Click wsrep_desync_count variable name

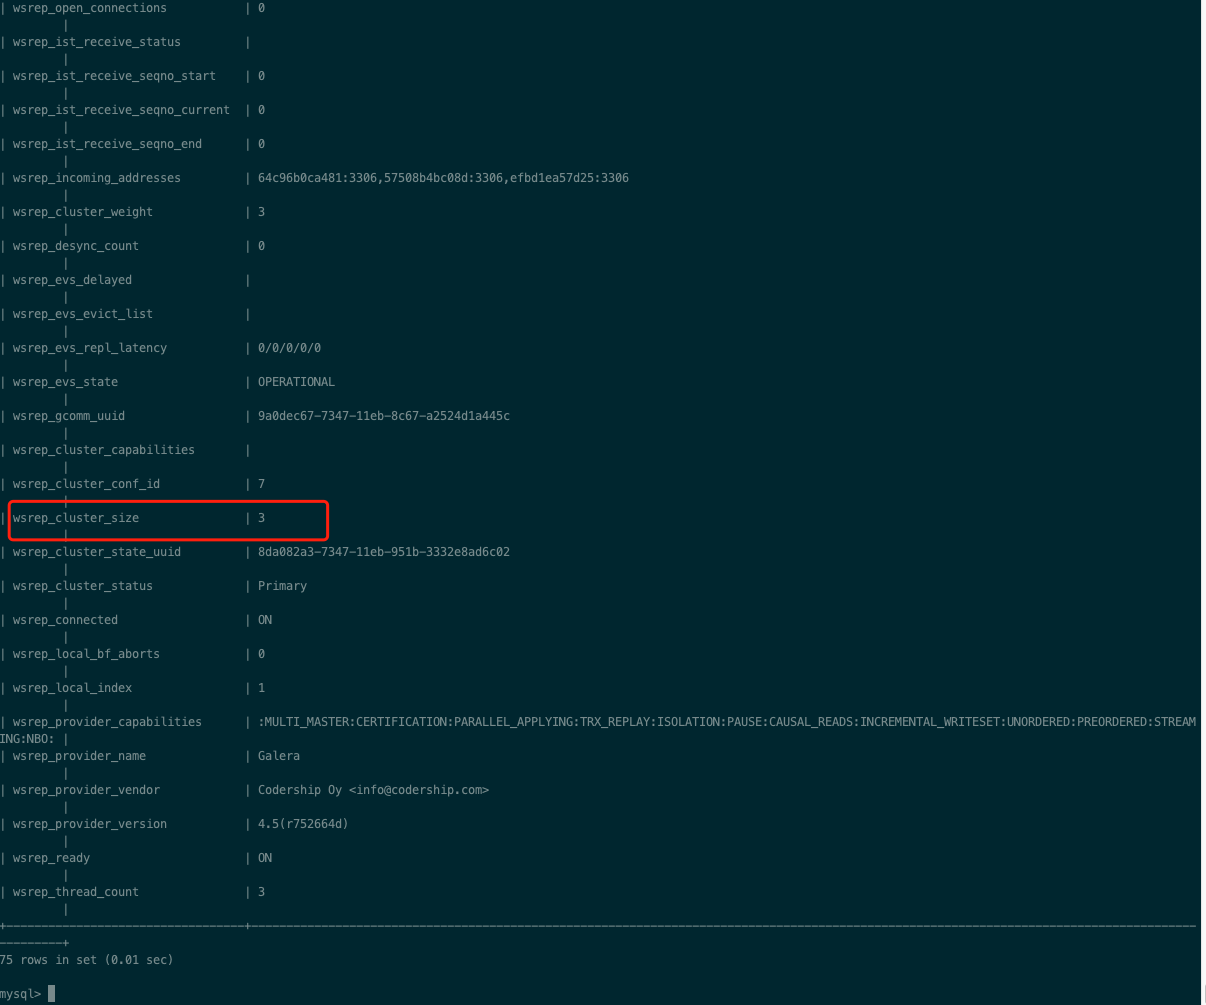click(76, 246)
